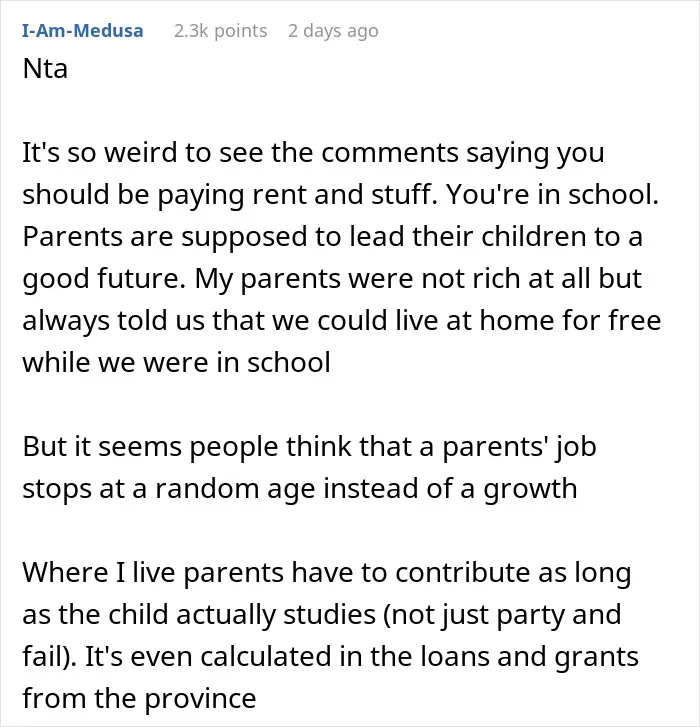Click the line starting "Where I live parents"
The image size is (700, 727).
tap(327, 573)
